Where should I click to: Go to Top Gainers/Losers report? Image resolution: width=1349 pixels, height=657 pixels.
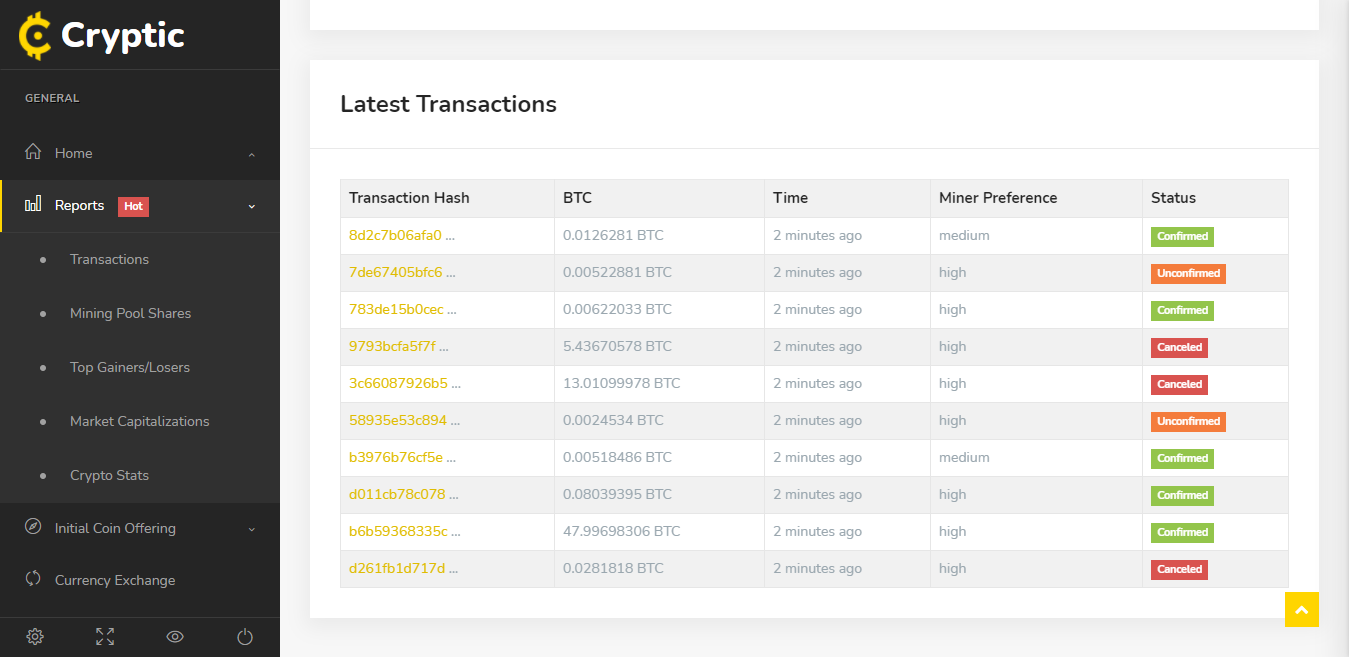(x=129, y=367)
